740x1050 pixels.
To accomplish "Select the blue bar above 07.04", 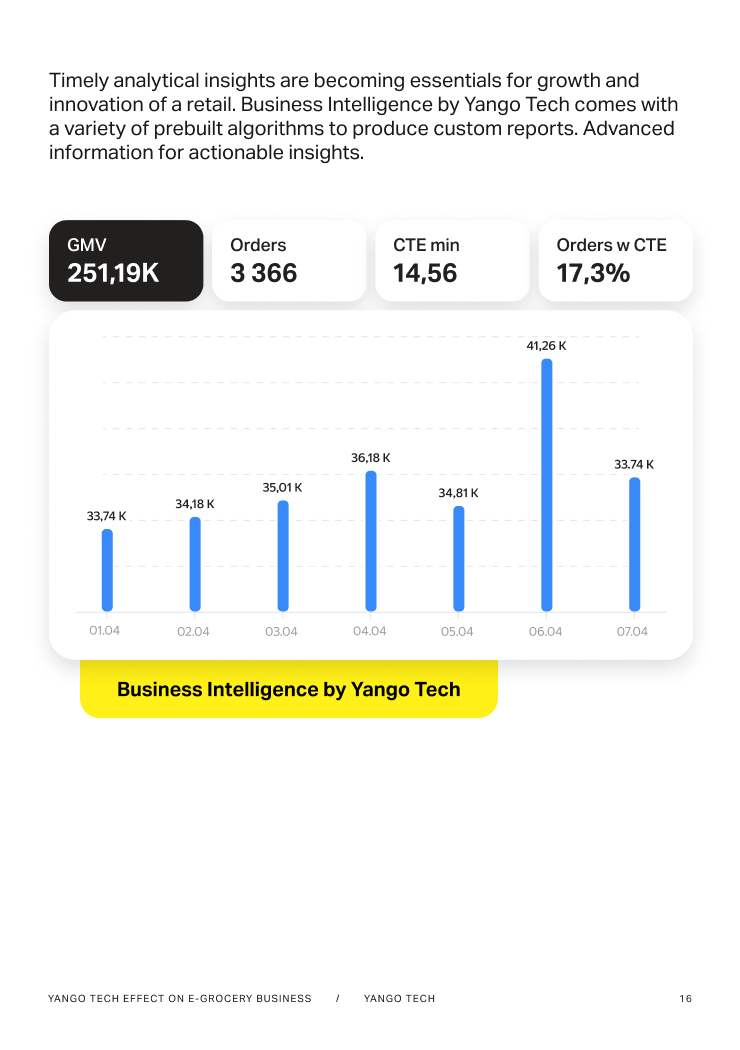I will [635, 544].
